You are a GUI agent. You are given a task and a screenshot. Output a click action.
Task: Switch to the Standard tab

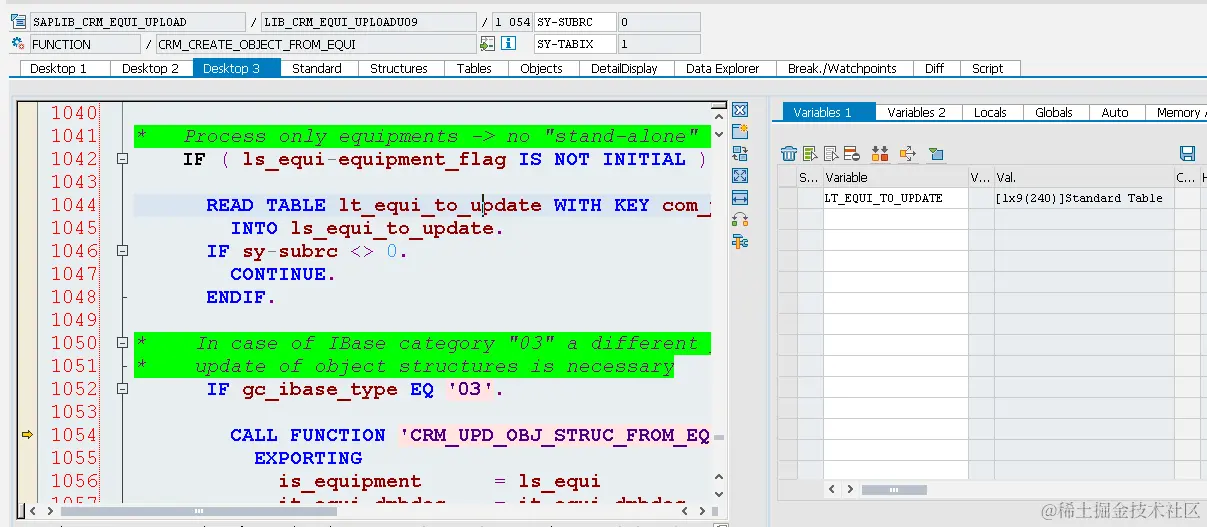317,68
